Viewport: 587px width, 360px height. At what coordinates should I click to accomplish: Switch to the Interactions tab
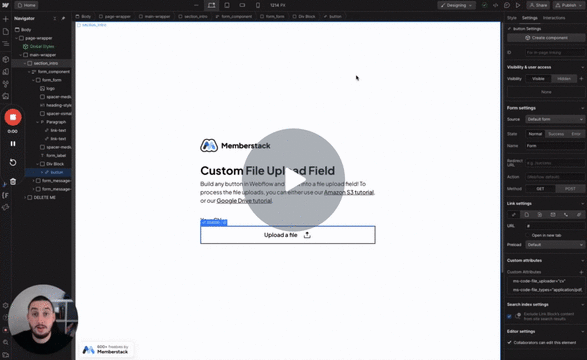tap(554, 18)
